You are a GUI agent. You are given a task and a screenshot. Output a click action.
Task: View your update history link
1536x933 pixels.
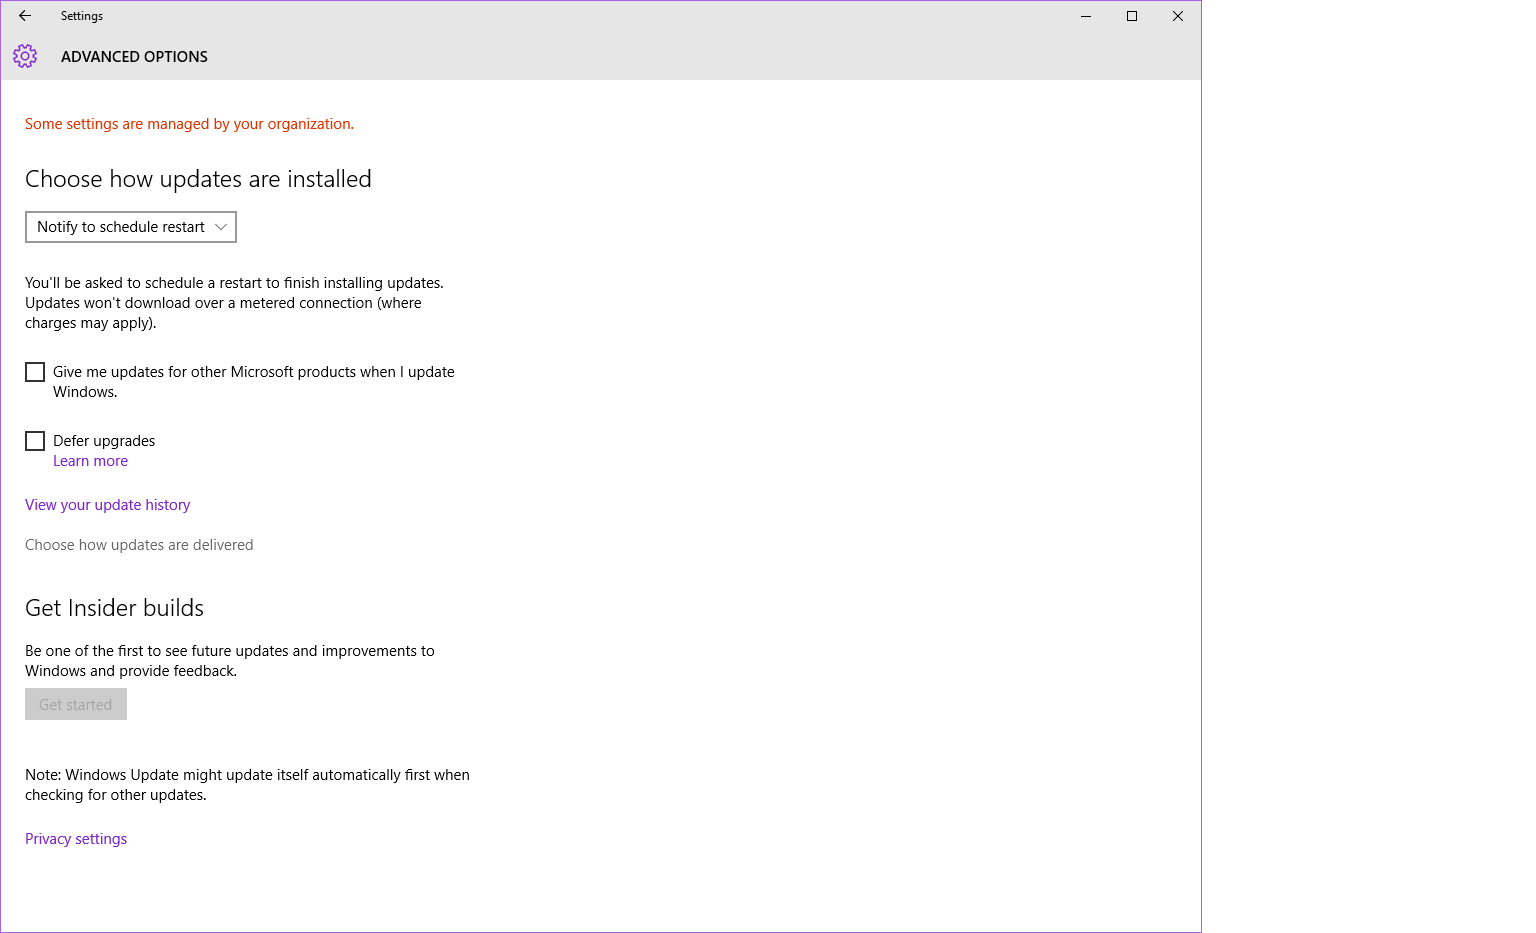107,505
